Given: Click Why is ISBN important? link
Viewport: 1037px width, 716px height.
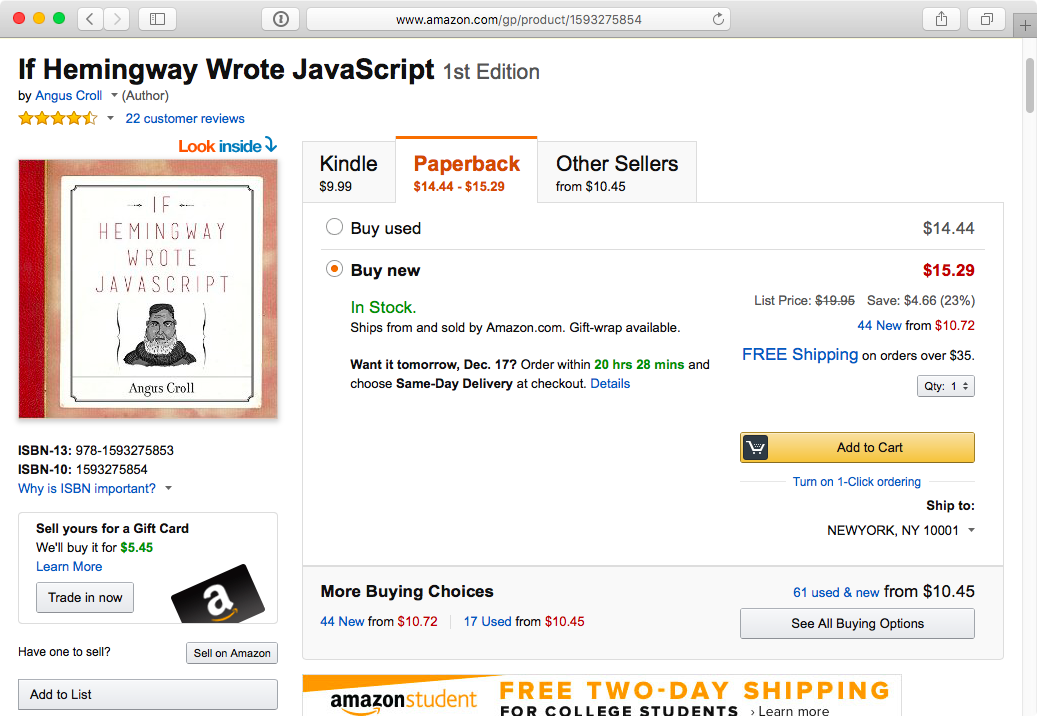Looking at the screenshot, I should coord(87,489).
